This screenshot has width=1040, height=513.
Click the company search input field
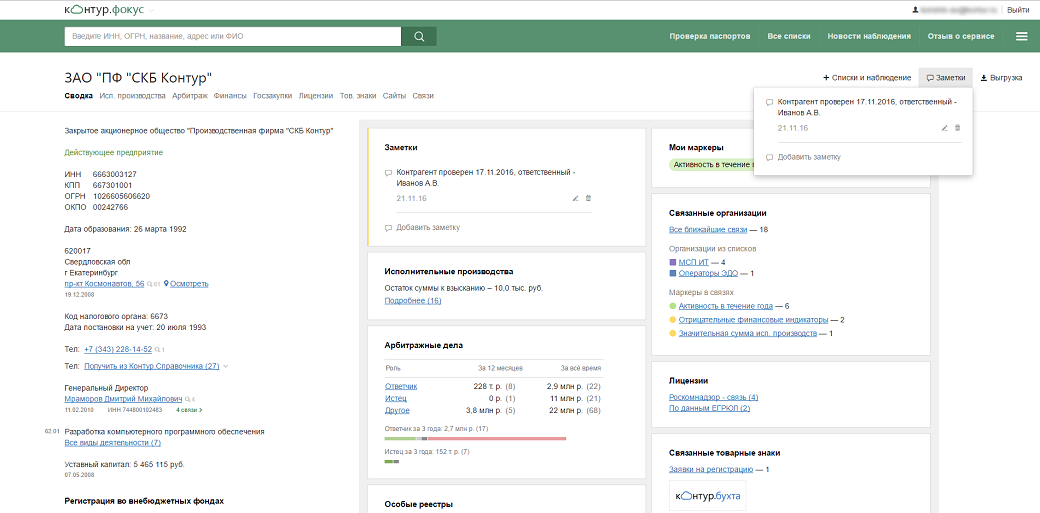tap(232, 37)
